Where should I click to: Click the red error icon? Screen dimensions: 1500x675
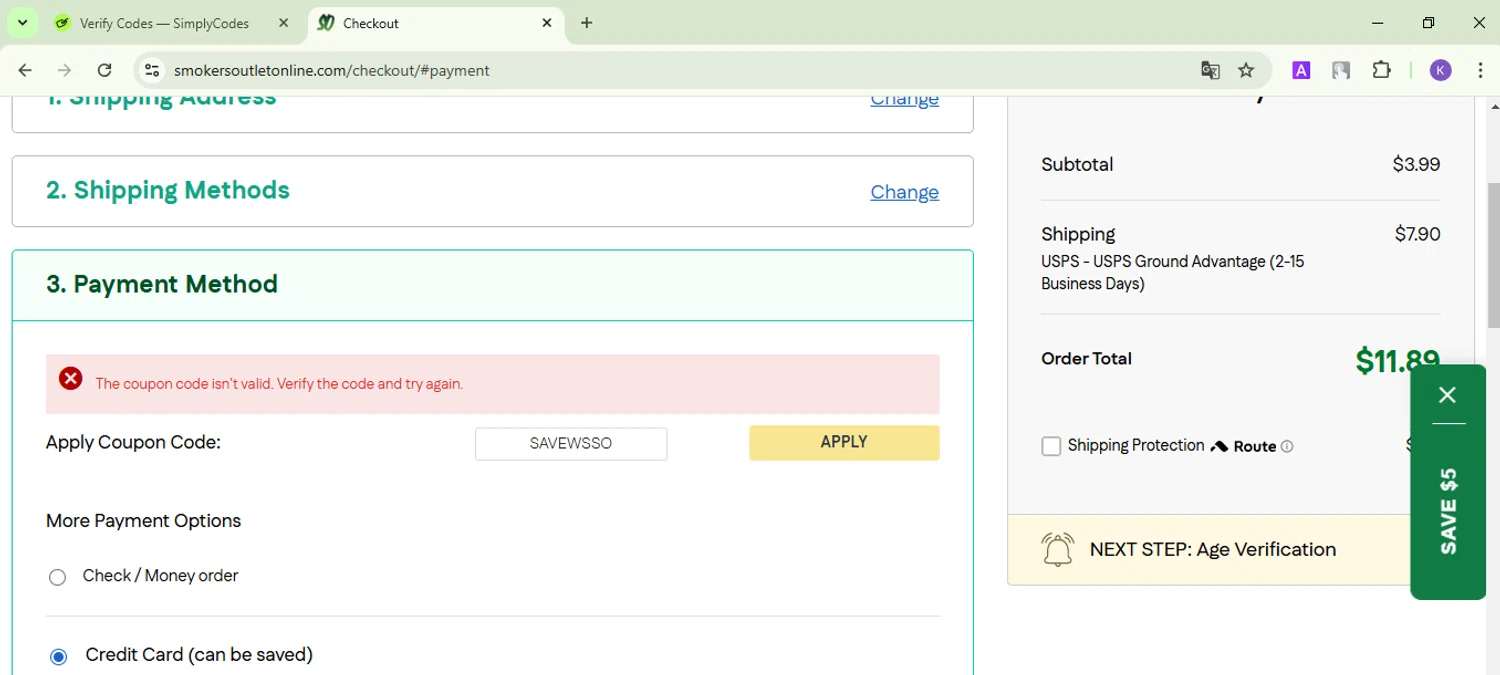click(70, 378)
